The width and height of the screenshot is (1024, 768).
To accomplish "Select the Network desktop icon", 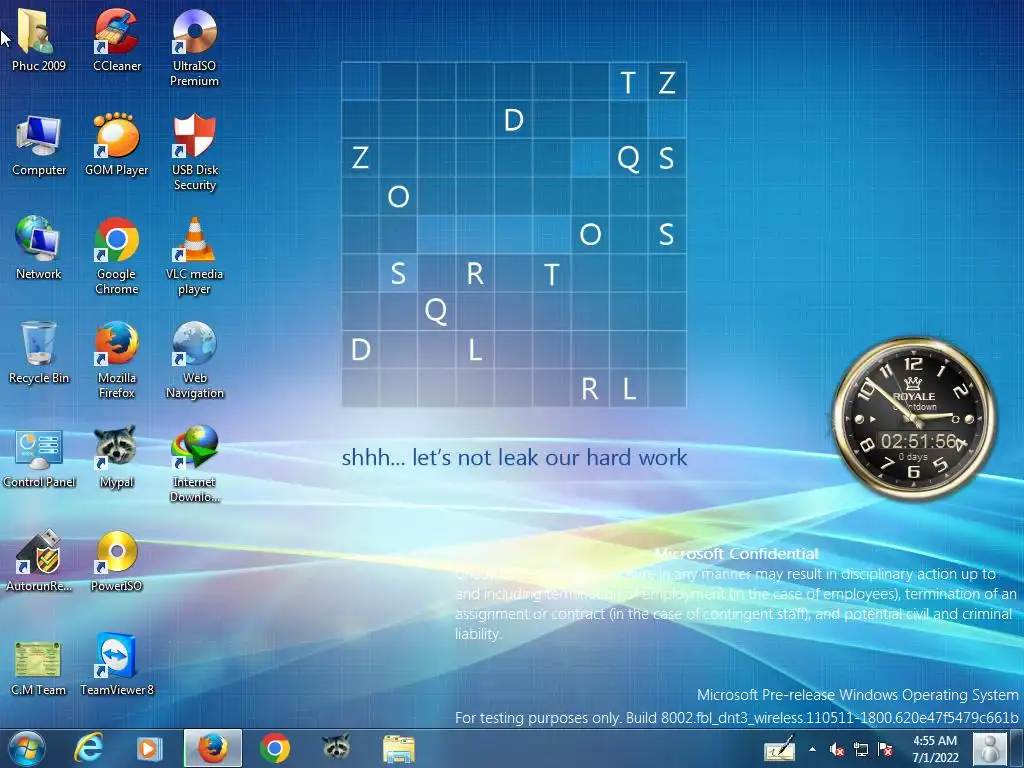I will coord(39,248).
